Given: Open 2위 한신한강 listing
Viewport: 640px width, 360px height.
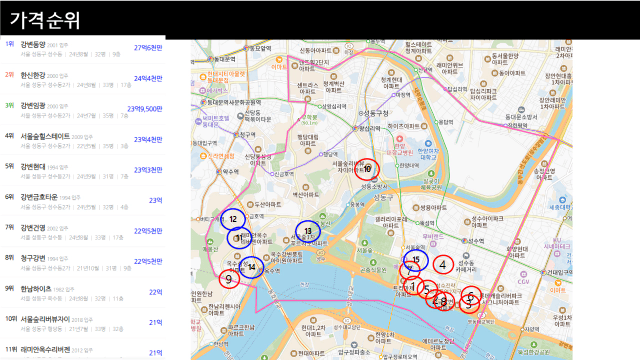Looking at the screenshot, I should click(x=83, y=79).
